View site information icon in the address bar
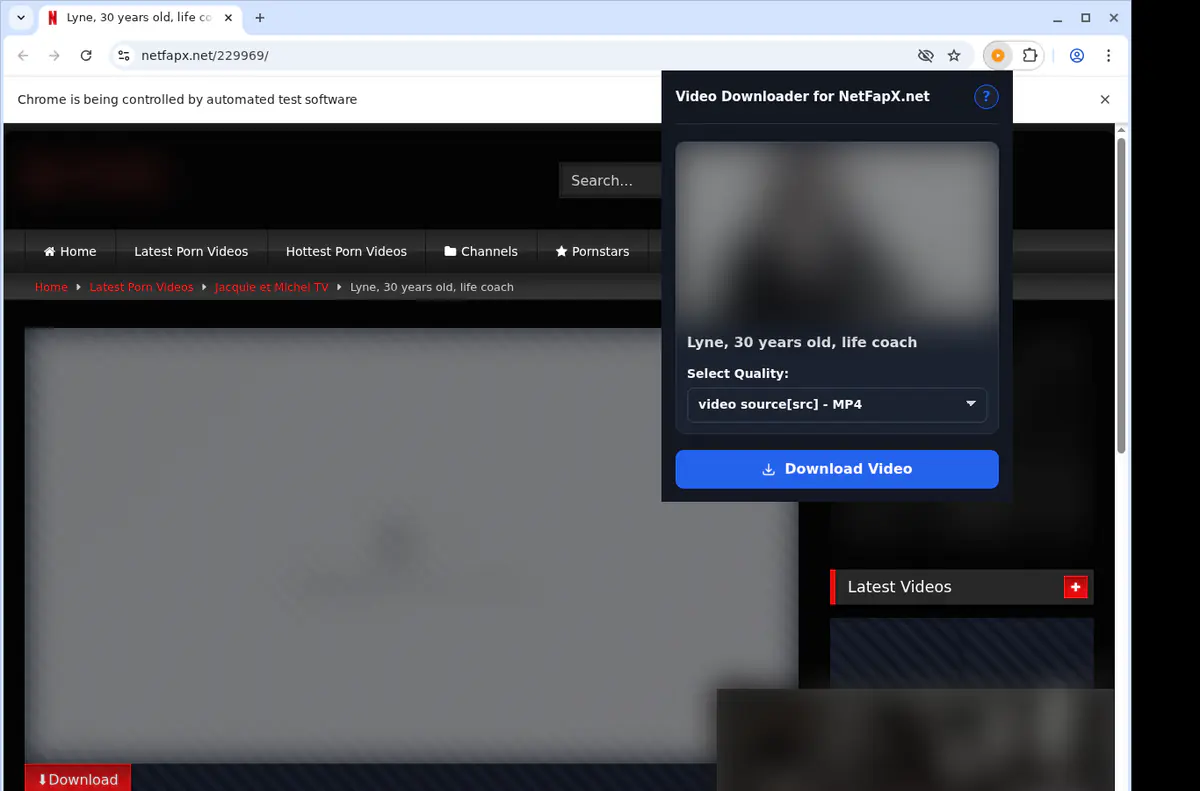Screen dimensions: 1200x791 123,56
